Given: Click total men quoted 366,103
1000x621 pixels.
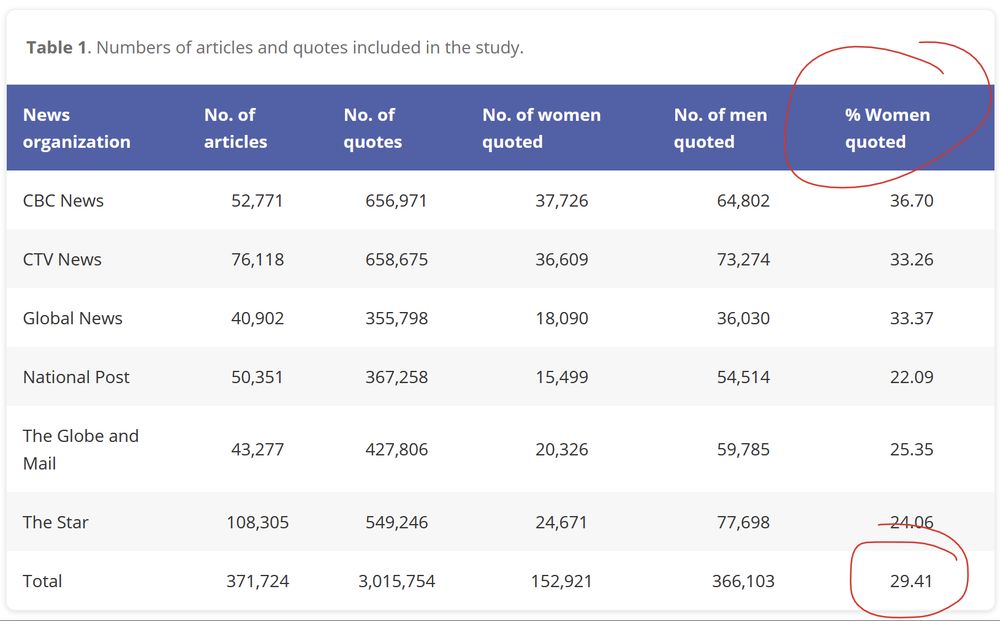Looking at the screenshot, I should [x=743, y=581].
